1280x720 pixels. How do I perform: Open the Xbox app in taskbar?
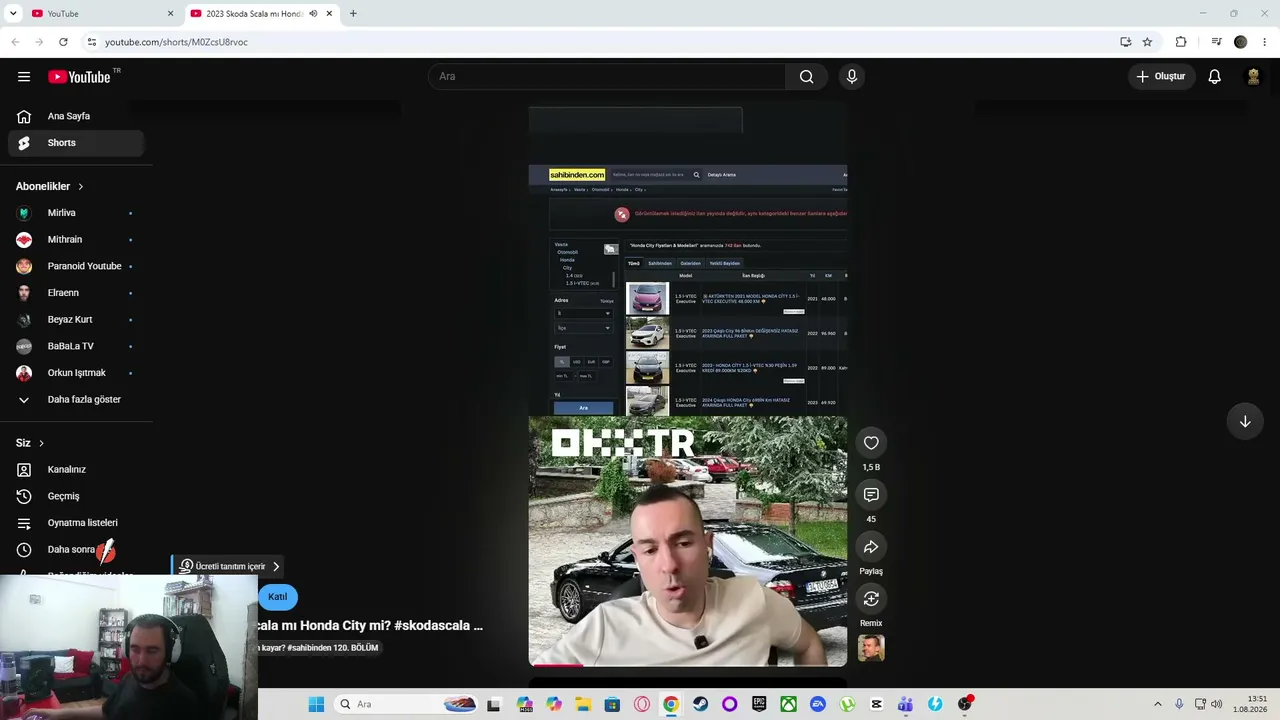tap(789, 705)
